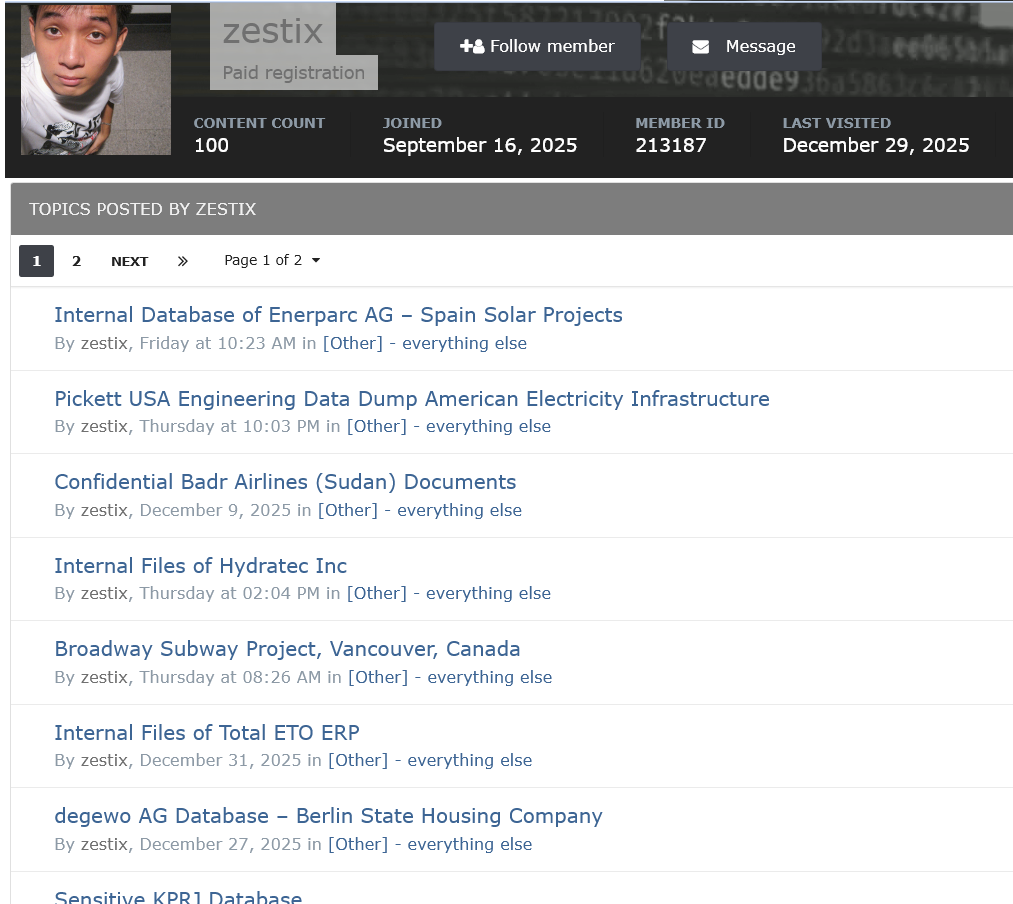View the Internal Files of Total ETO ERP thread
The height and width of the screenshot is (904, 1013).
(207, 732)
